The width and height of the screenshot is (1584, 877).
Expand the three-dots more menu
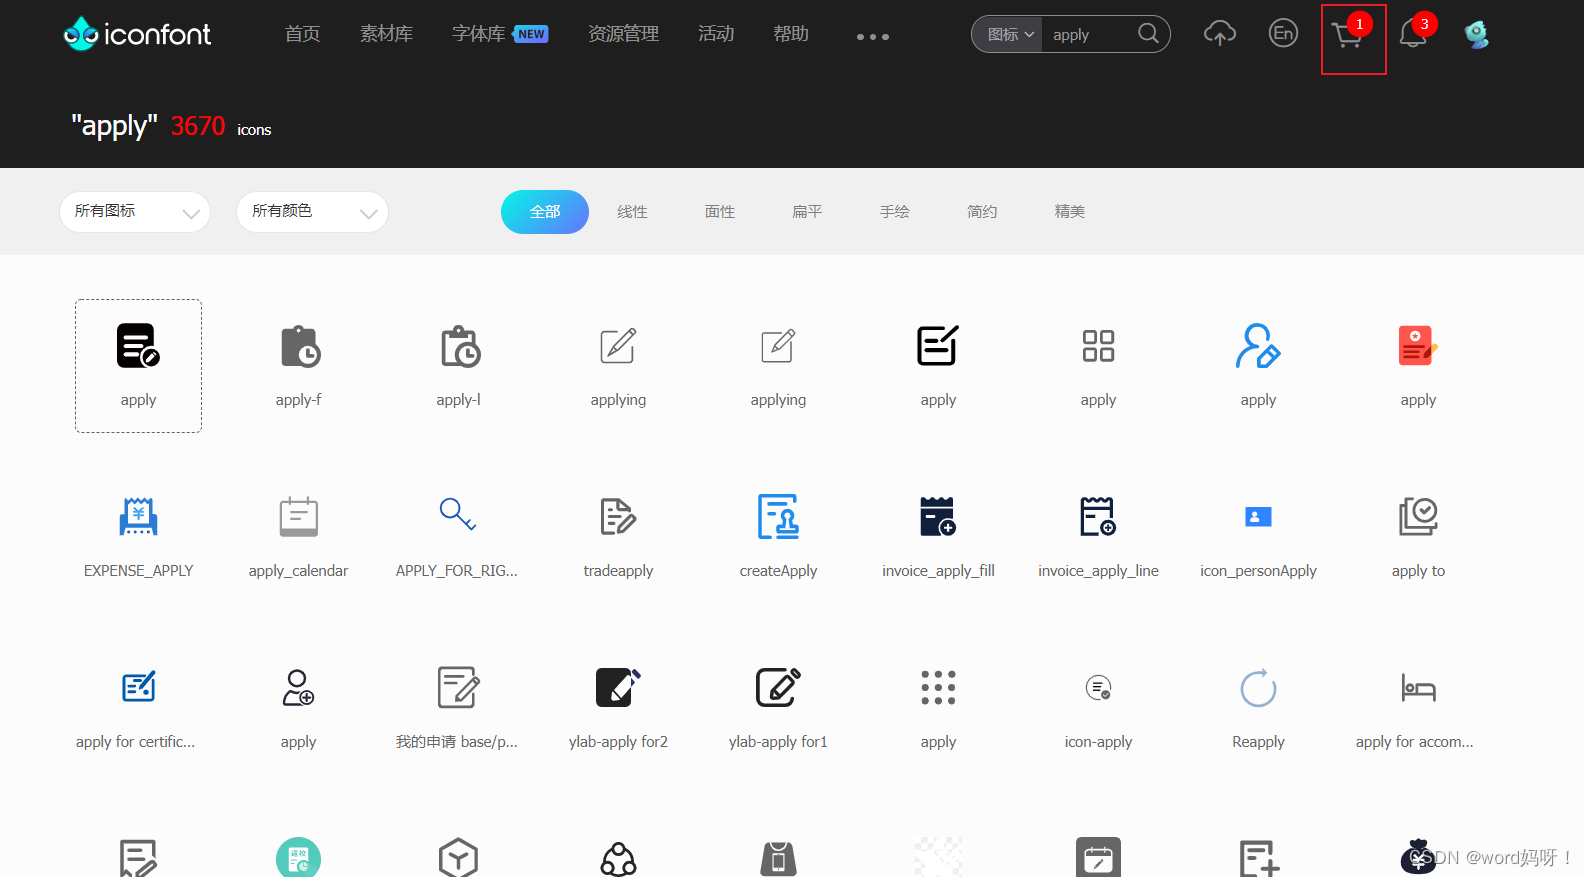point(872,37)
